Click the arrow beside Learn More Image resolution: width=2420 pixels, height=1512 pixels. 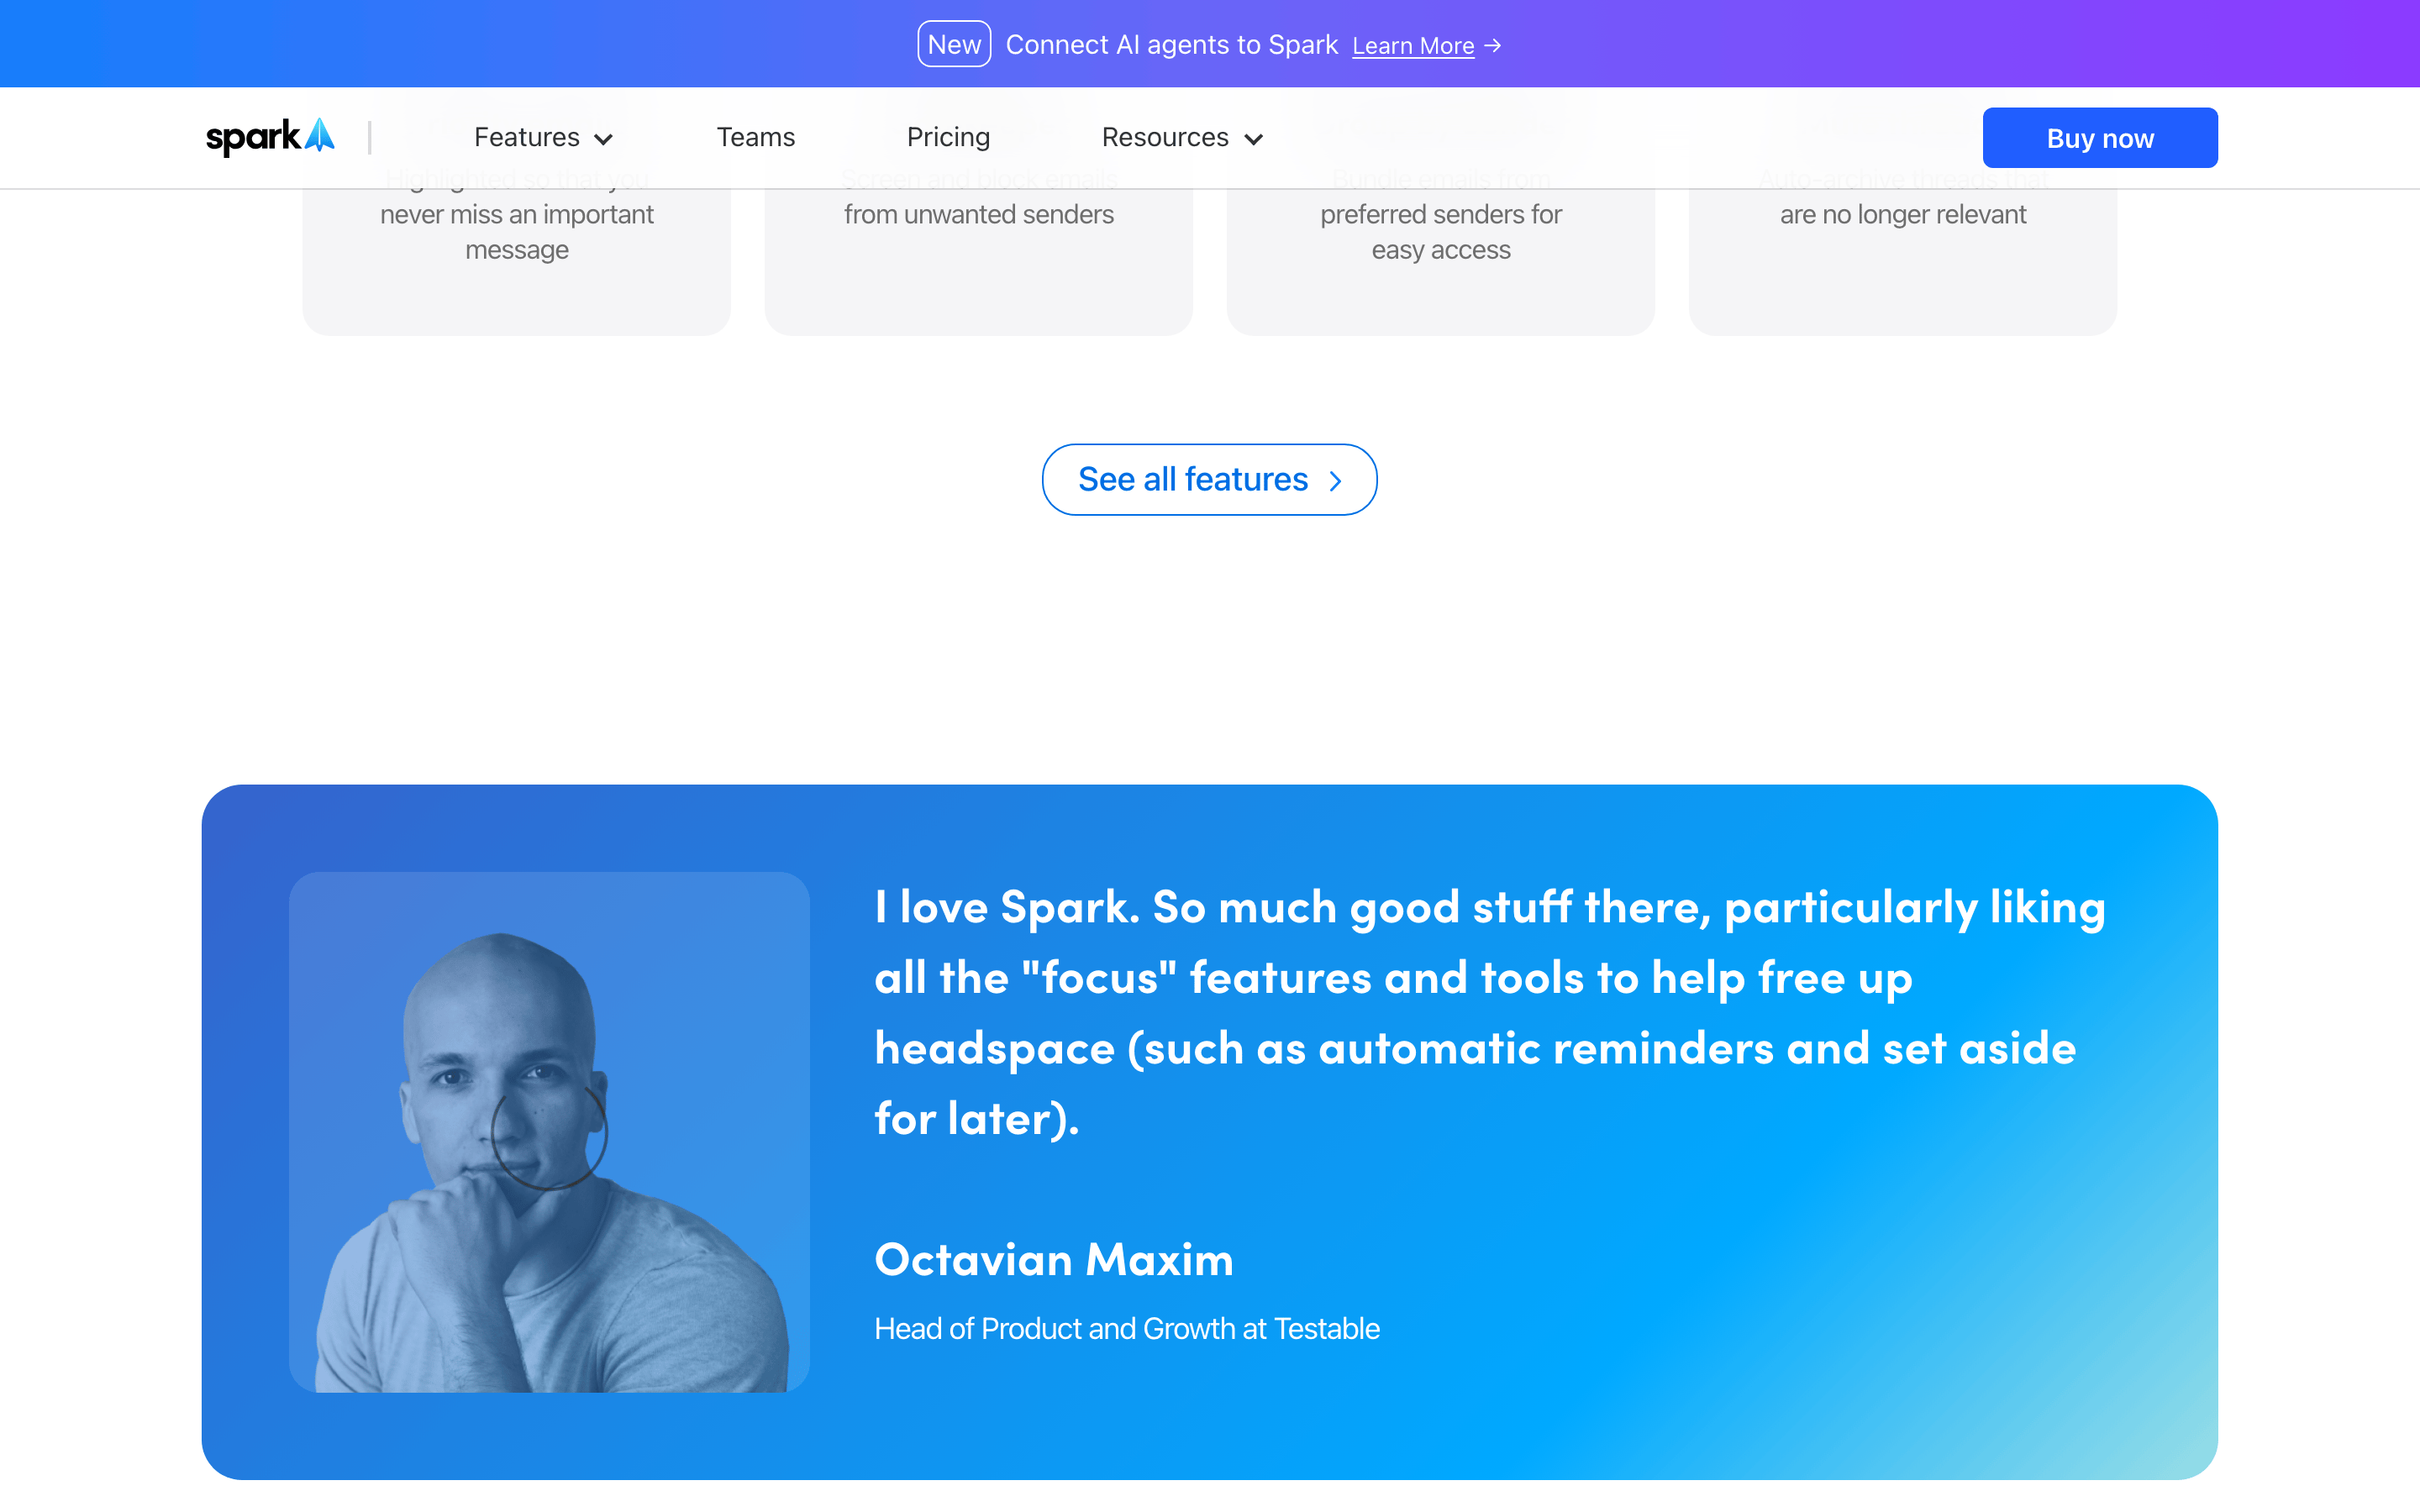tap(1493, 46)
